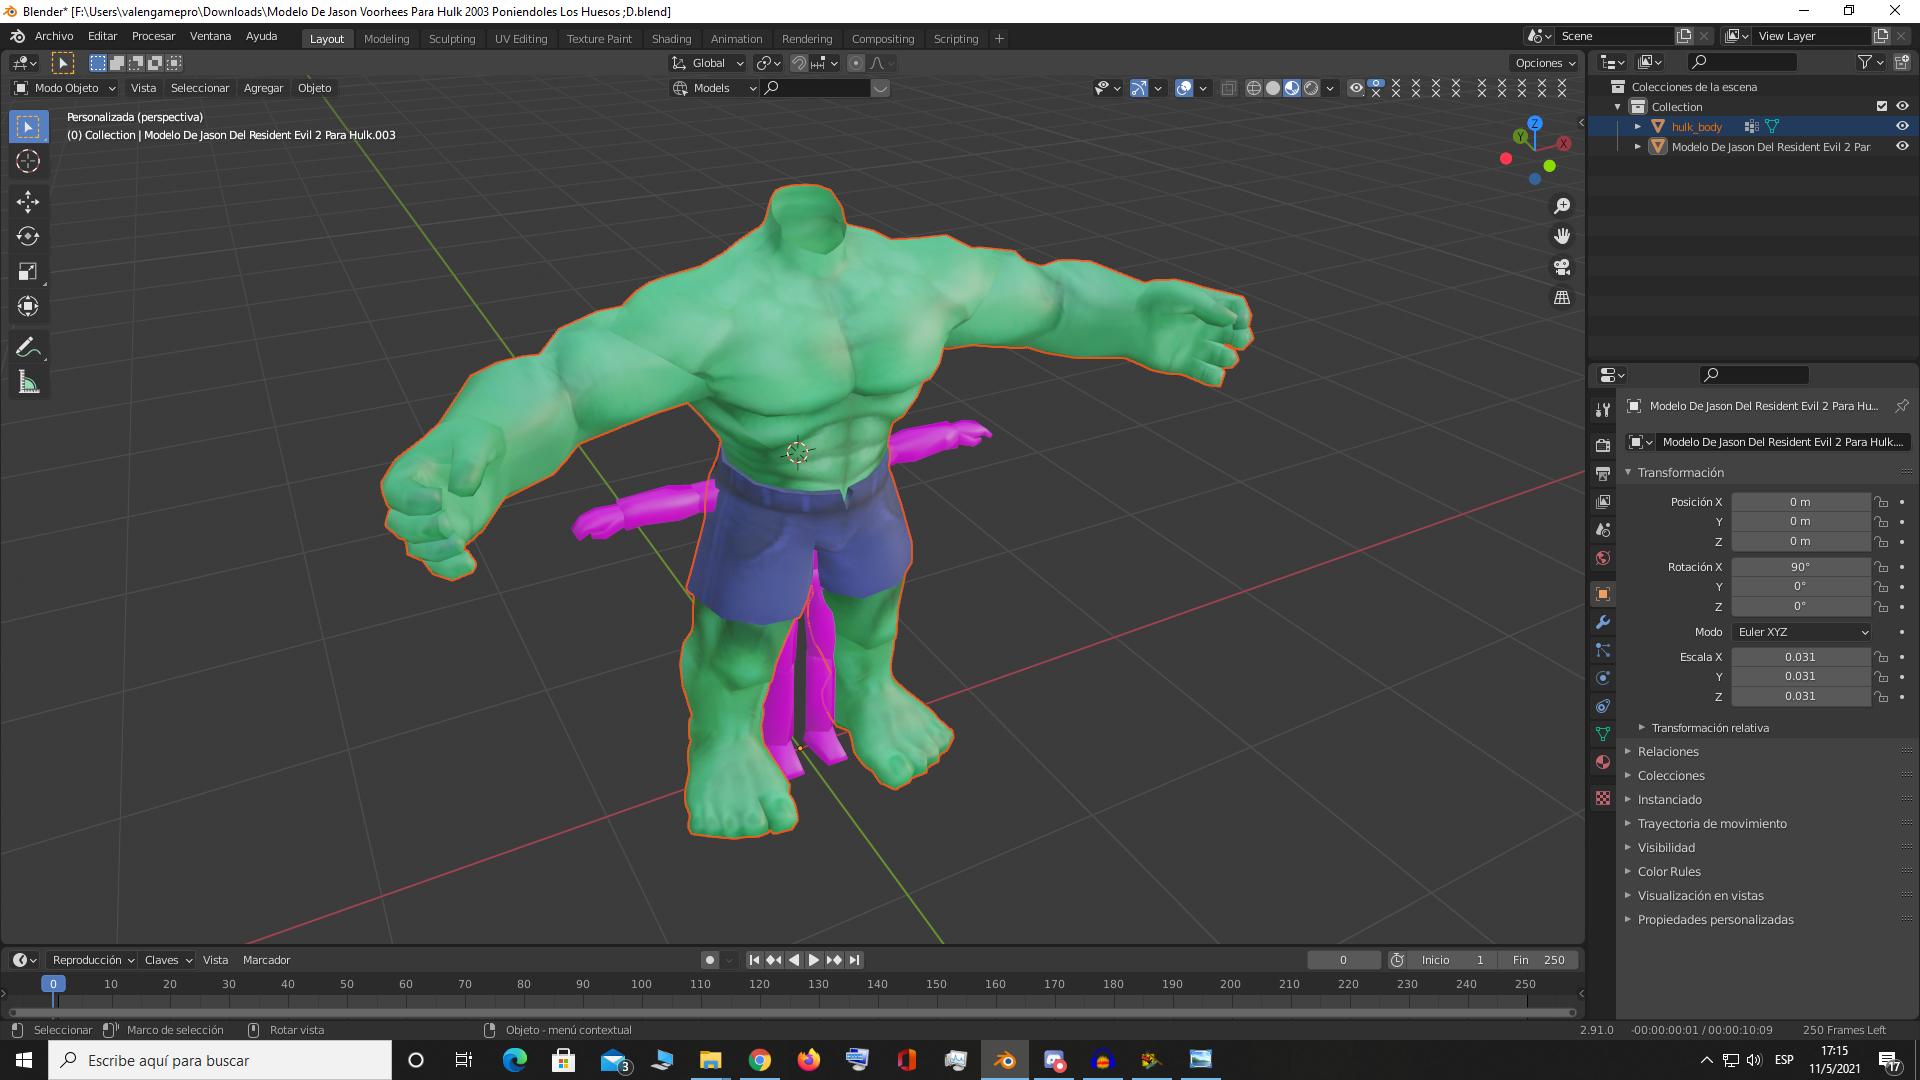Click frame 0 playhead marker in timeline
The image size is (1920, 1080).
click(x=53, y=984)
